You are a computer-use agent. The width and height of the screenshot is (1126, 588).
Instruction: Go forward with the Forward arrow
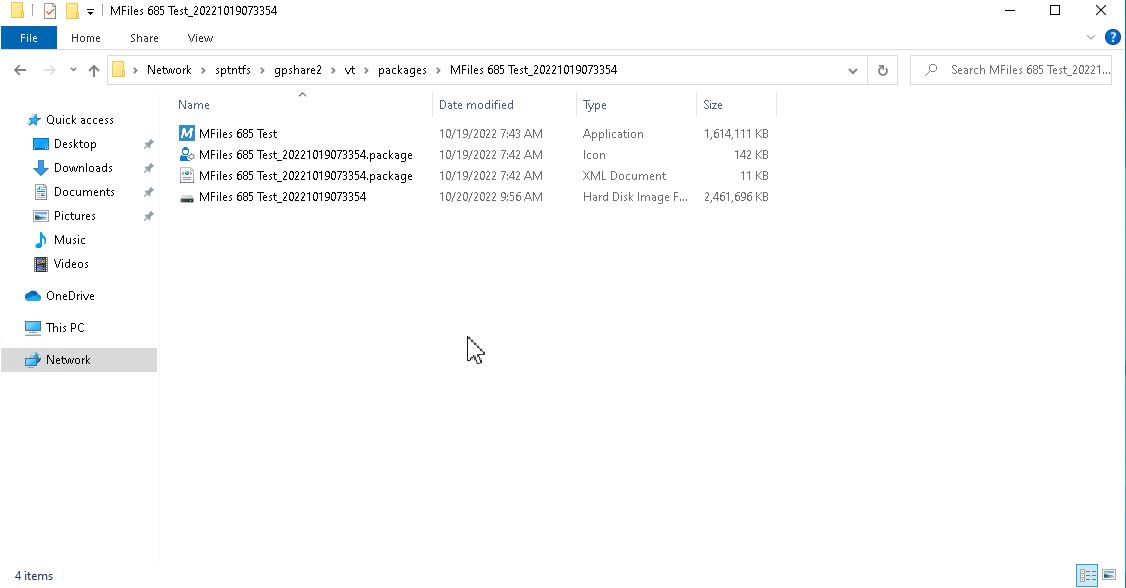(x=50, y=70)
